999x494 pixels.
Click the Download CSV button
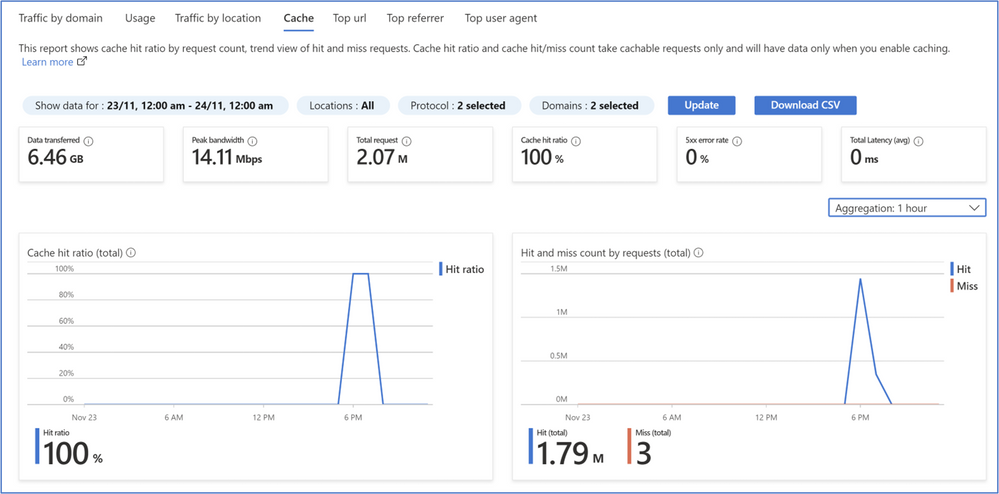pyautogui.click(x=805, y=105)
